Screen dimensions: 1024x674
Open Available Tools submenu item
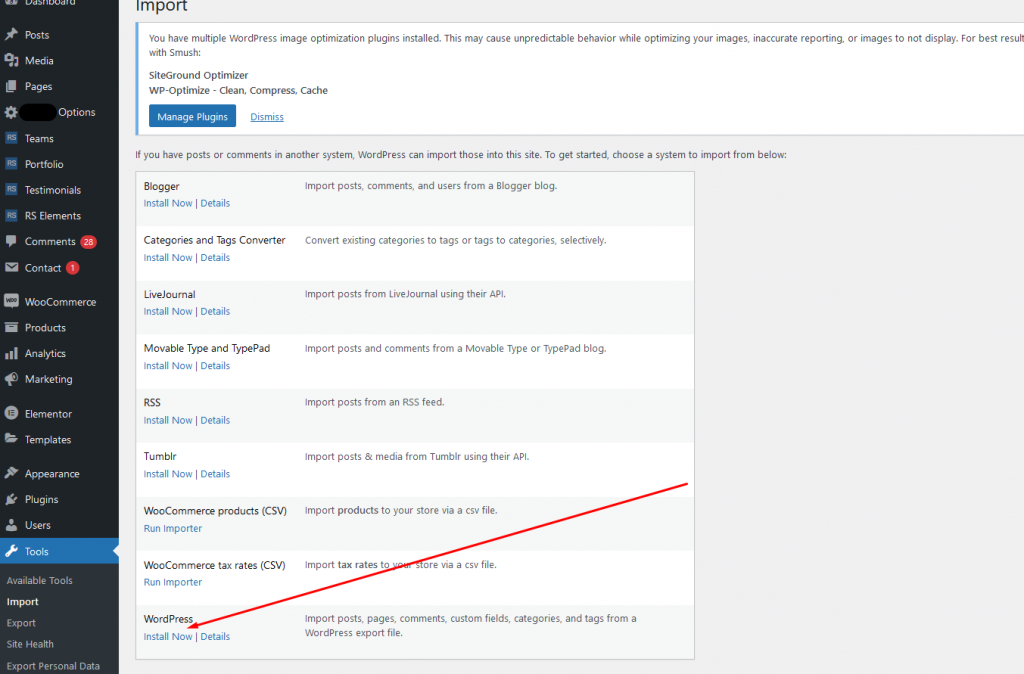(x=39, y=581)
